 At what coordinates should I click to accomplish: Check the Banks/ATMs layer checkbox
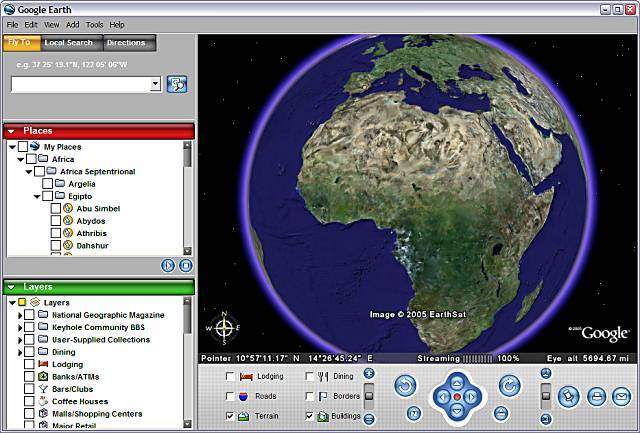pos(29,376)
